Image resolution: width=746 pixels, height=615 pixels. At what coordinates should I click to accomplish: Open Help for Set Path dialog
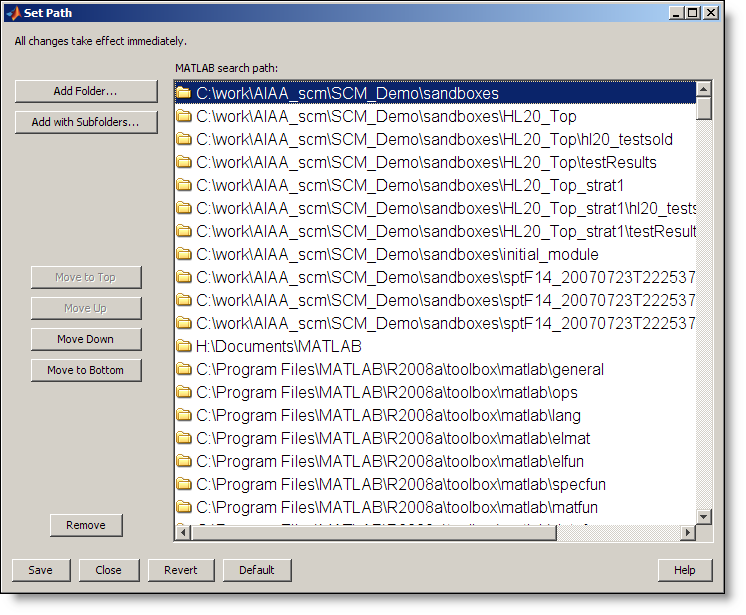click(684, 570)
